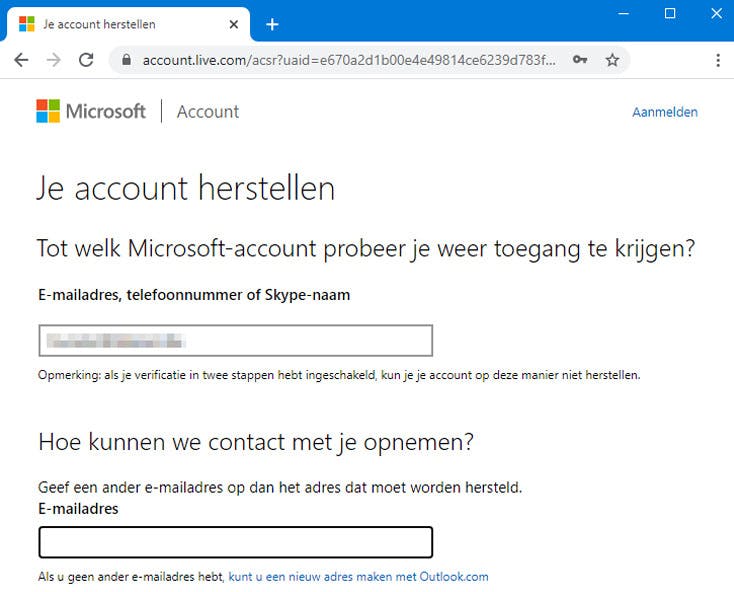View site info via the padlock icon
The height and width of the screenshot is (592, 734).
126,60
